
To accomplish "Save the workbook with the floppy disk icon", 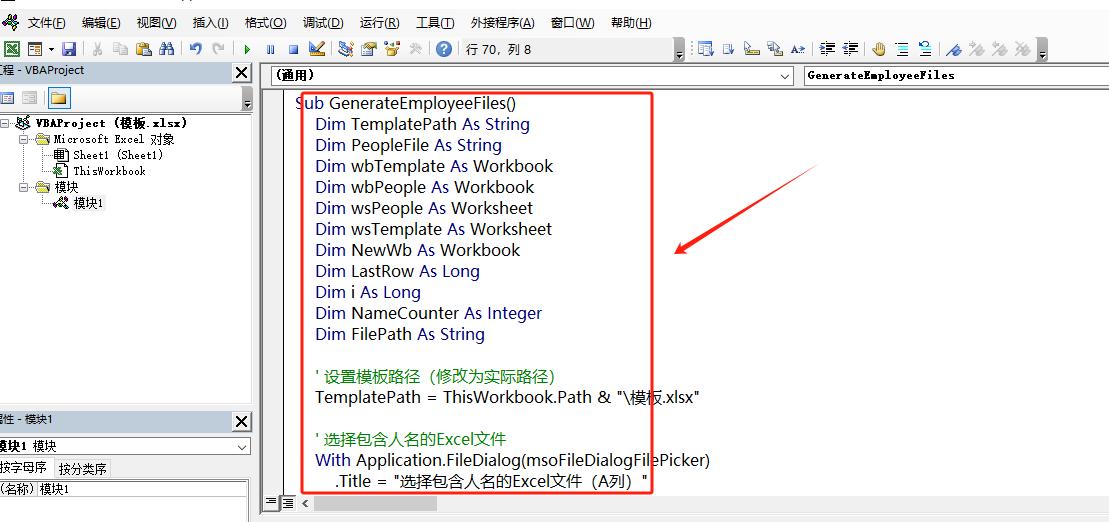I will [x=69, y=49].
